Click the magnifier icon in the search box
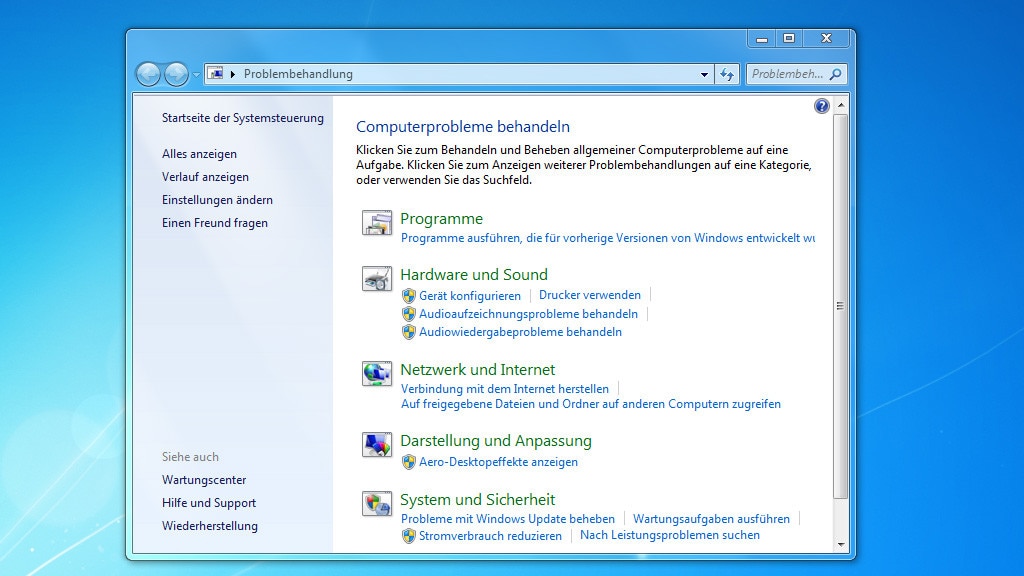The image size is (1024, 576). pos(835,74)
